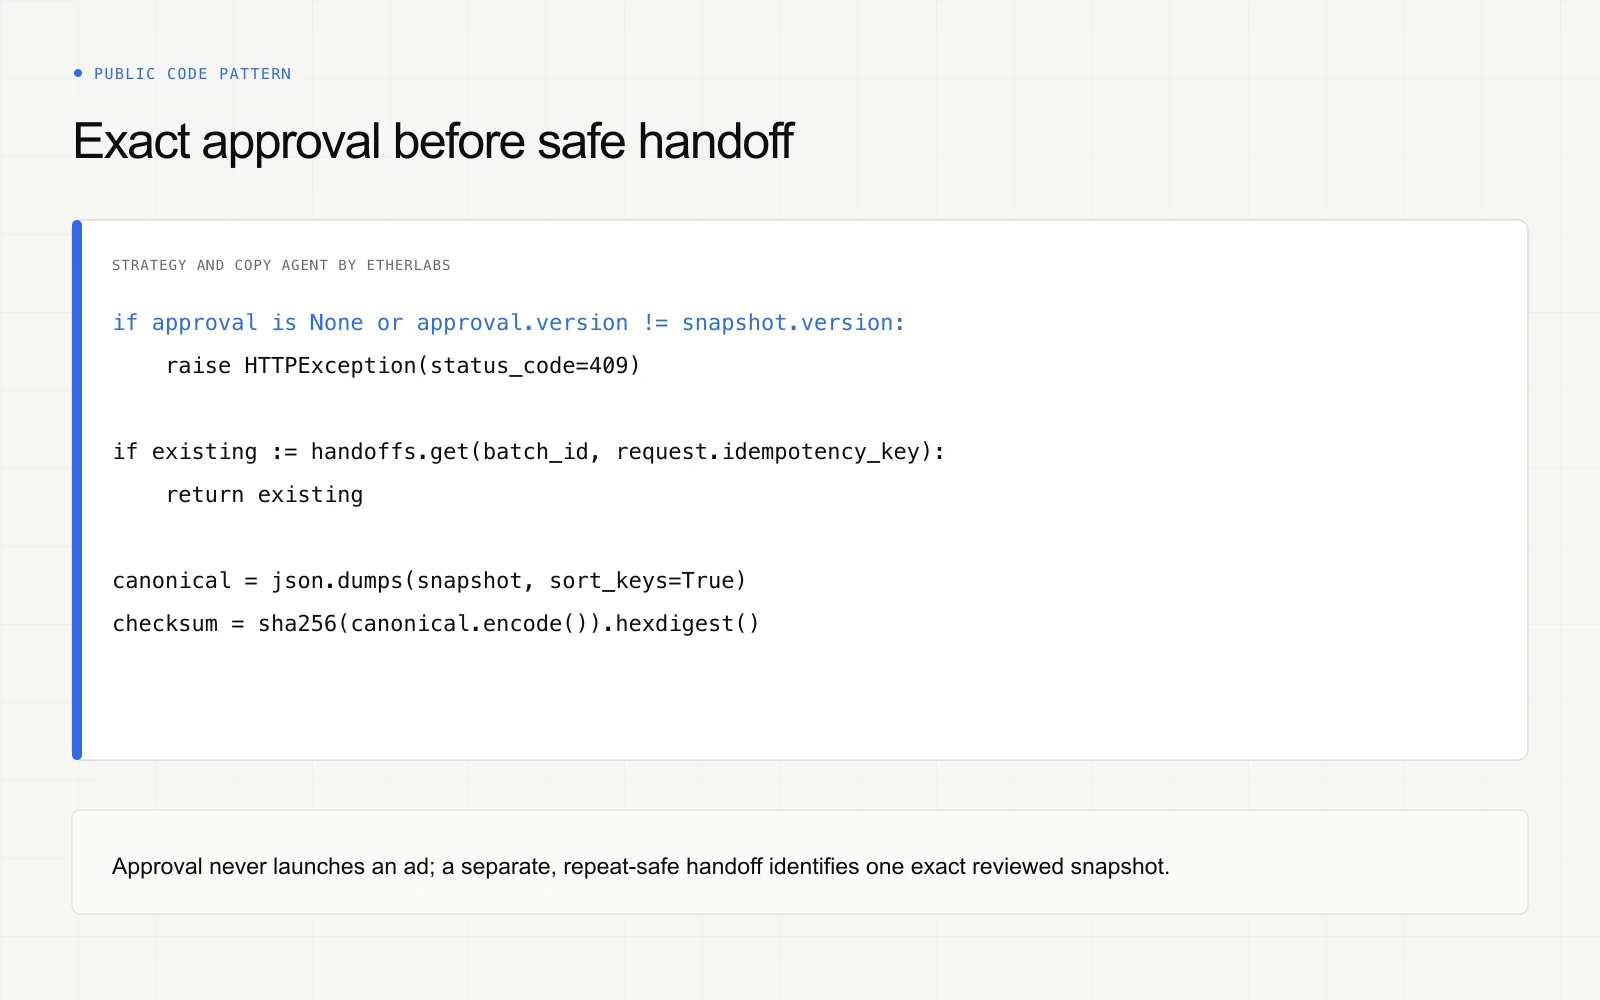The height and width of the screenshot is (1000, 1600).
Task: Select the STRATEGY AND COPY AGENT BY ETHERLABS caption
Action: point(281,265)
